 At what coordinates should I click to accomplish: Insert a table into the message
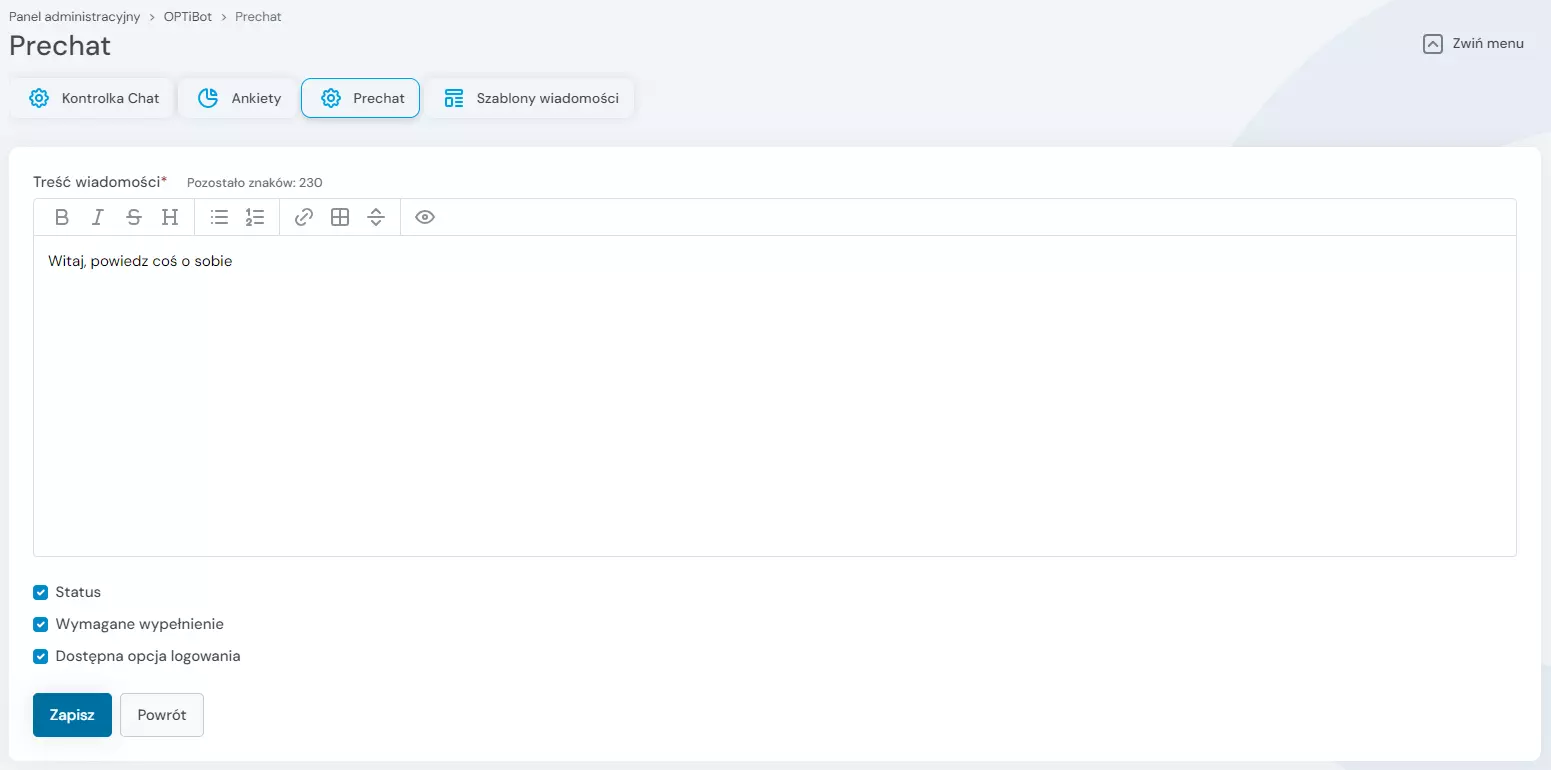340,217
